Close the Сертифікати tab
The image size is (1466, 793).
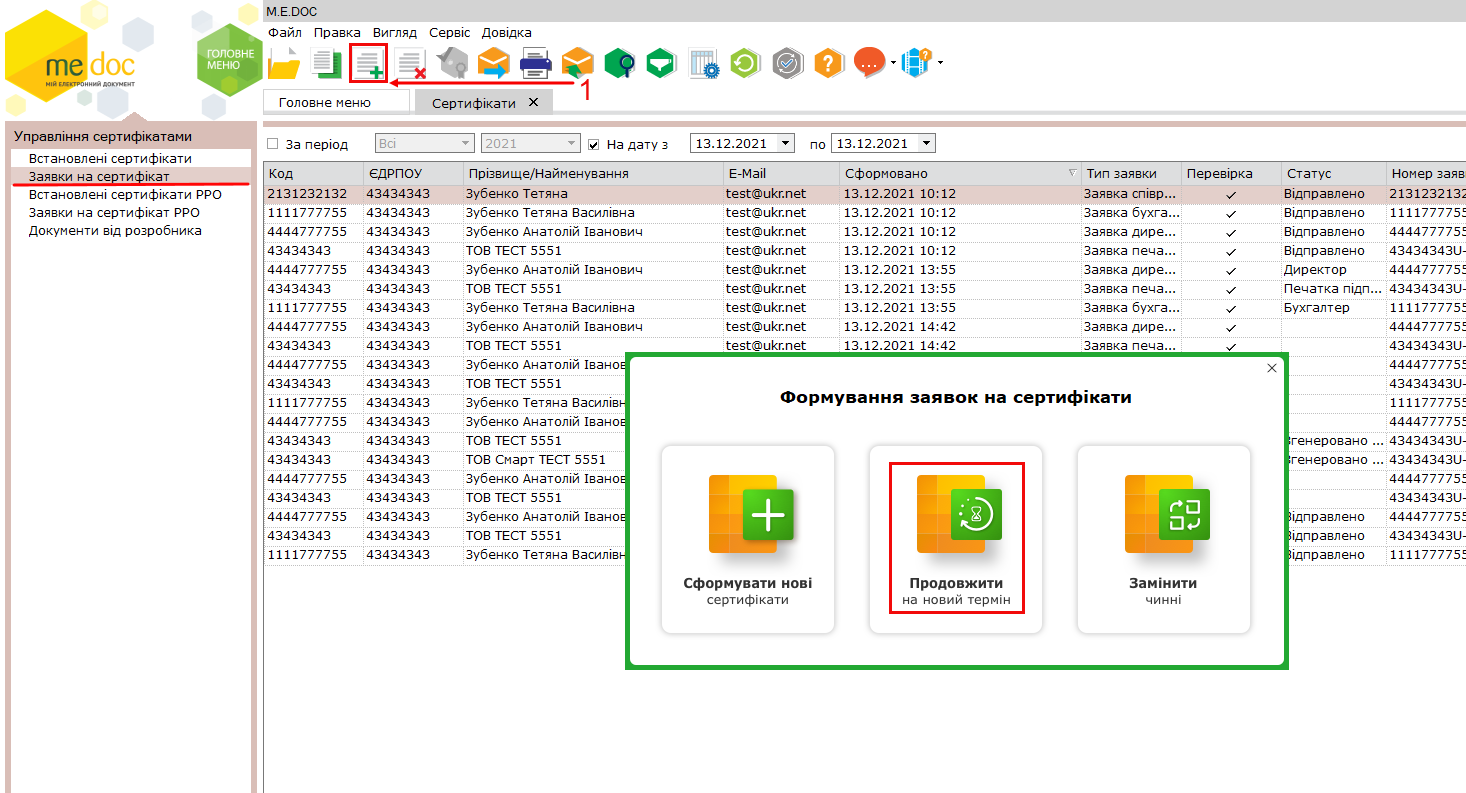click(533, 102)
